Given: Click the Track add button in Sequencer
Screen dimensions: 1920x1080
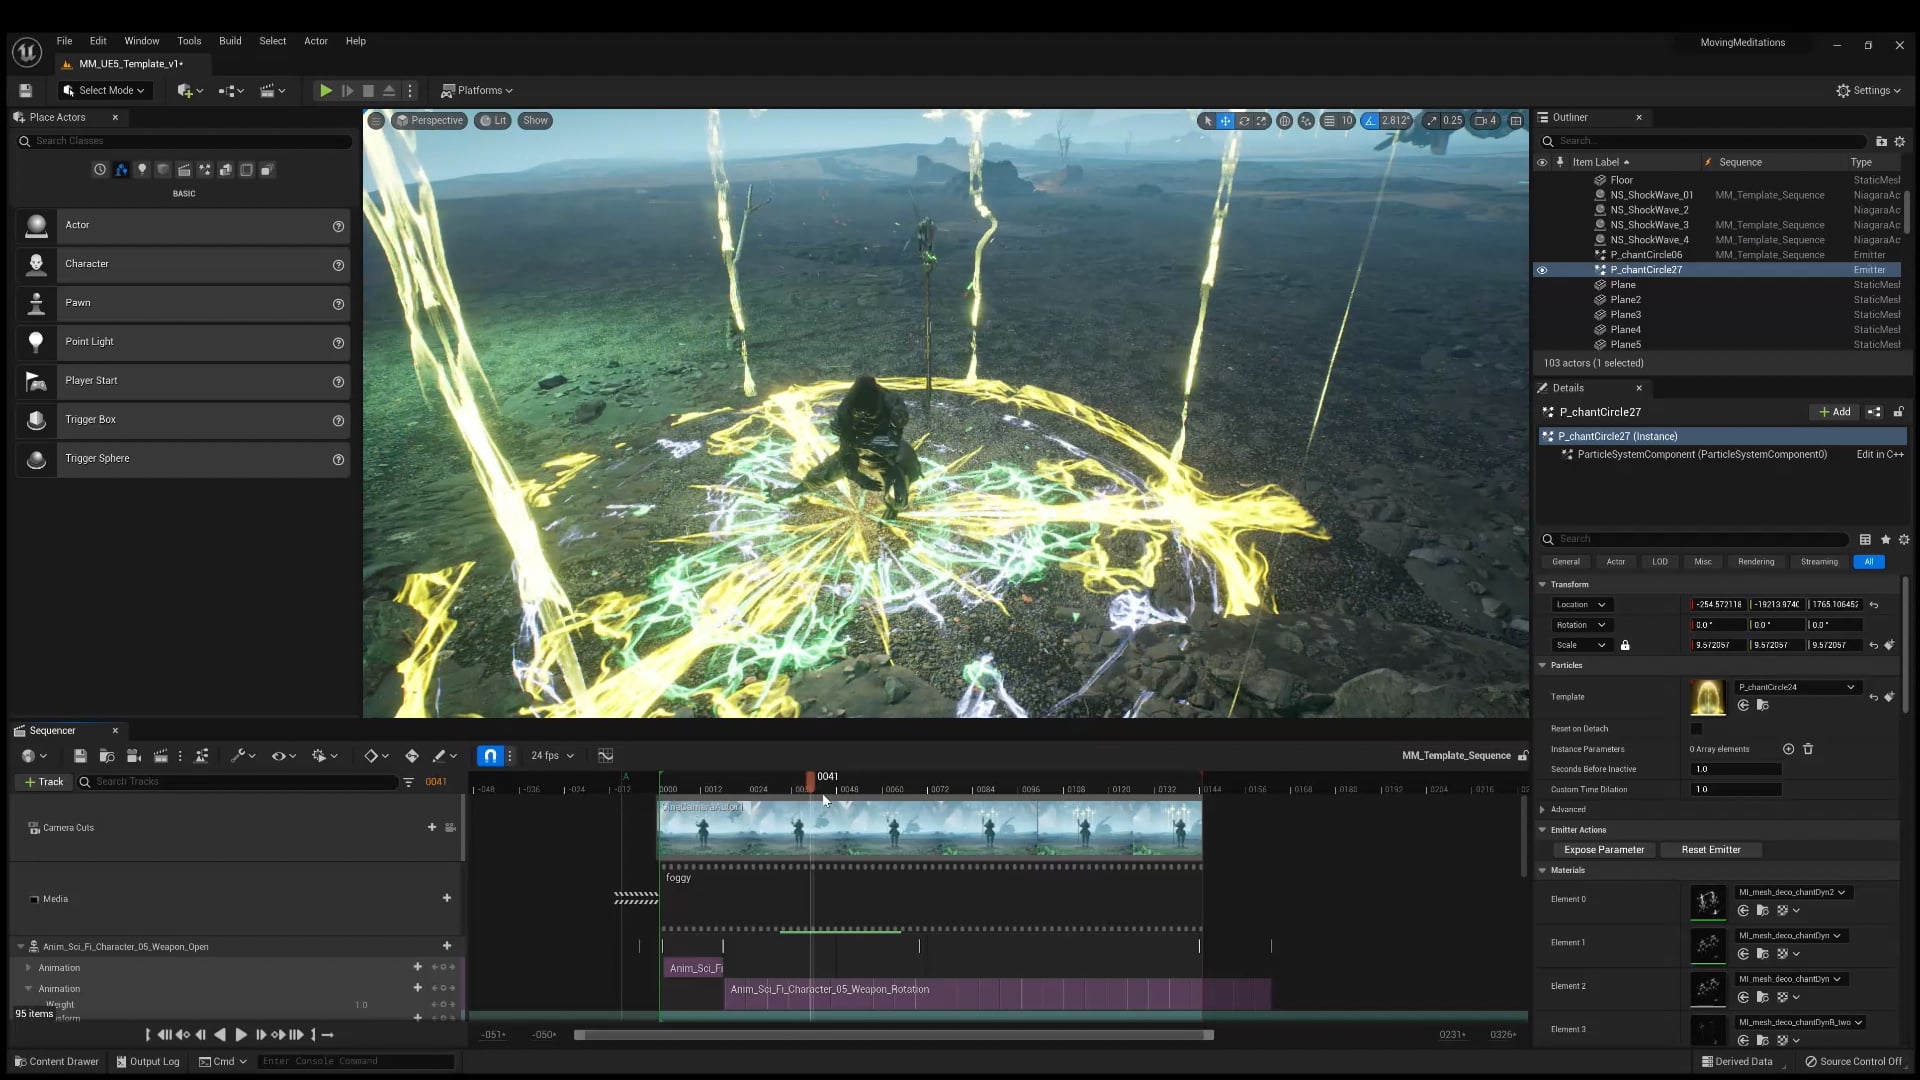Looking at the screenshot, I should [43, 782].
